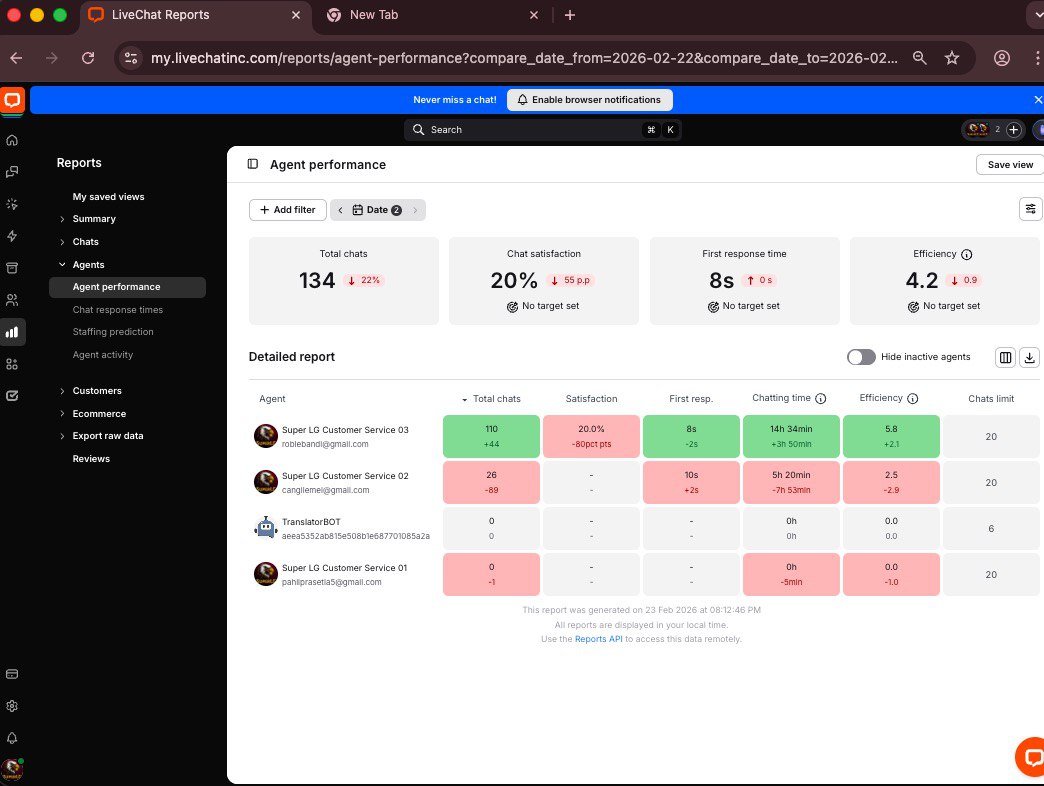The height and width of the screenshot is (786, 1044).
Task: Click the 20.0% satisfaction cell
Action: pyautogui.click(x=591, y=436)
